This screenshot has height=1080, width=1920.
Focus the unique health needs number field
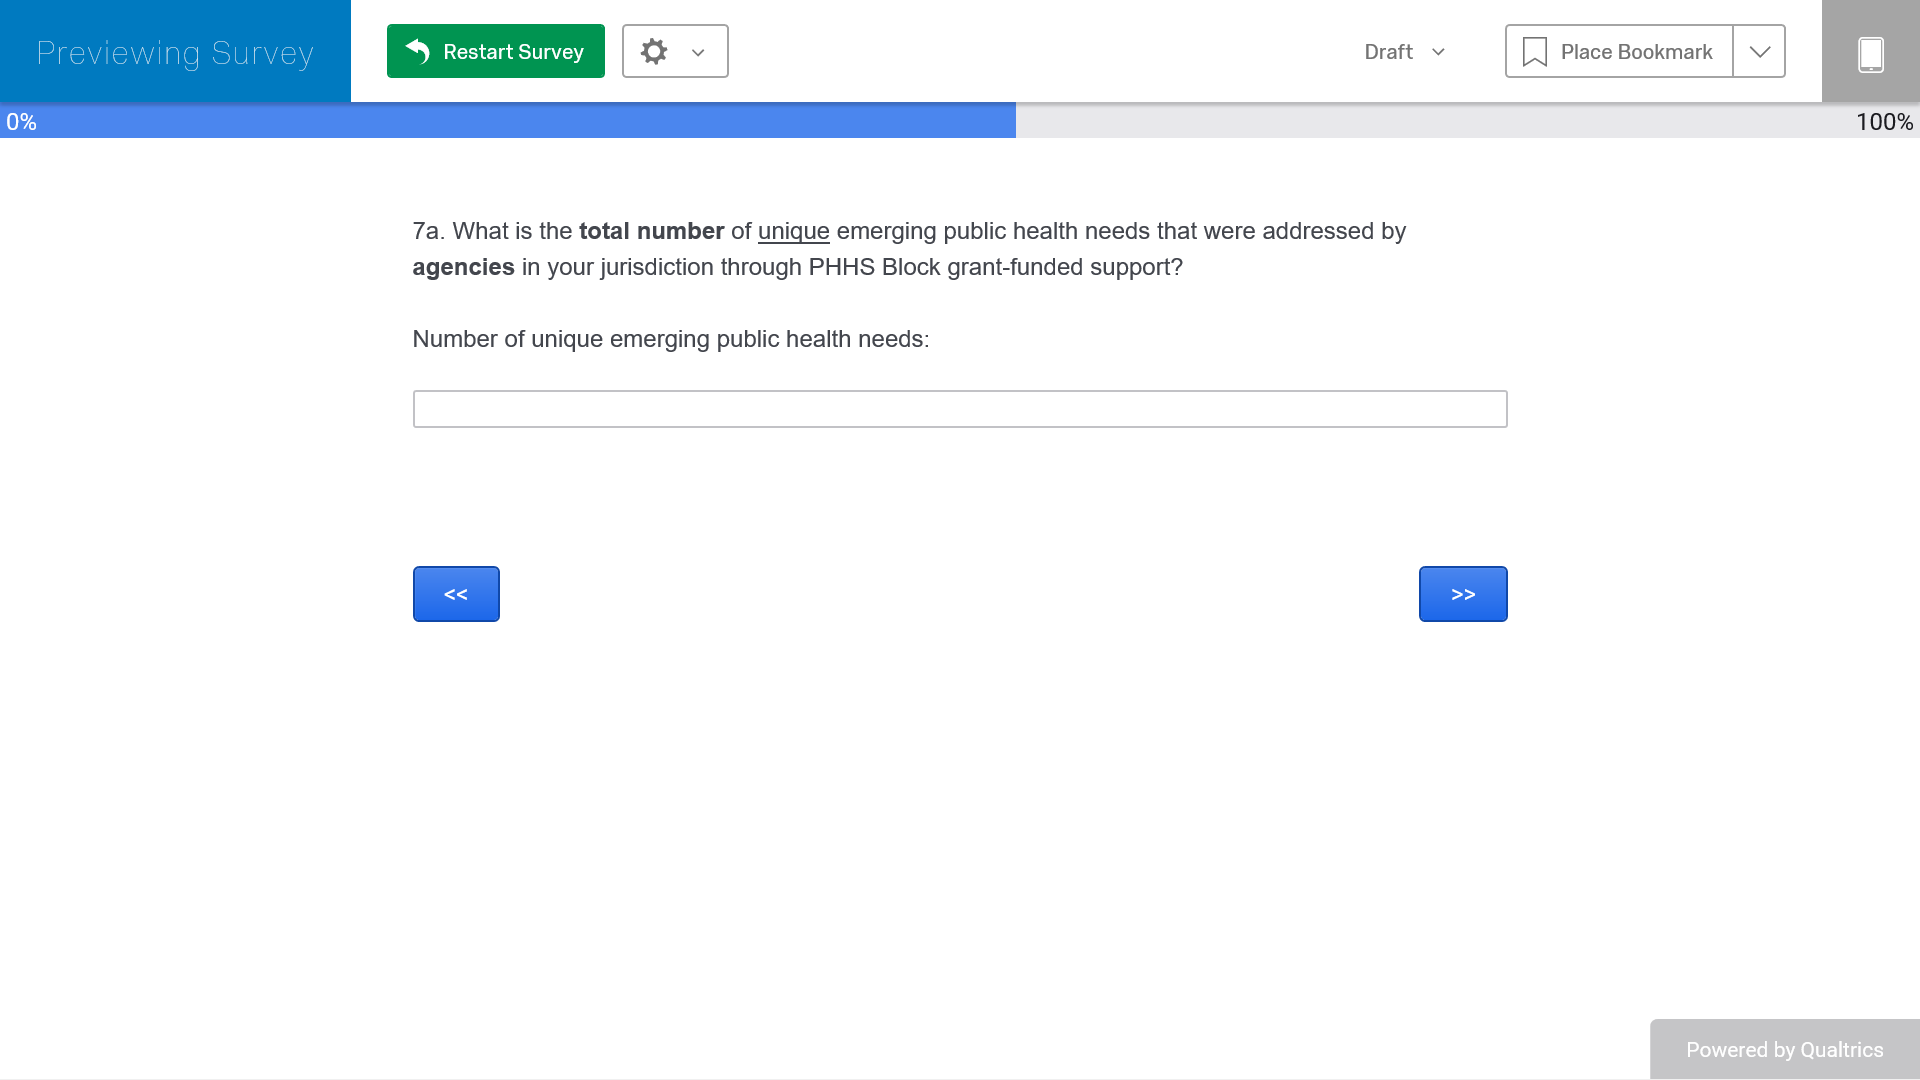click(959, 409)
